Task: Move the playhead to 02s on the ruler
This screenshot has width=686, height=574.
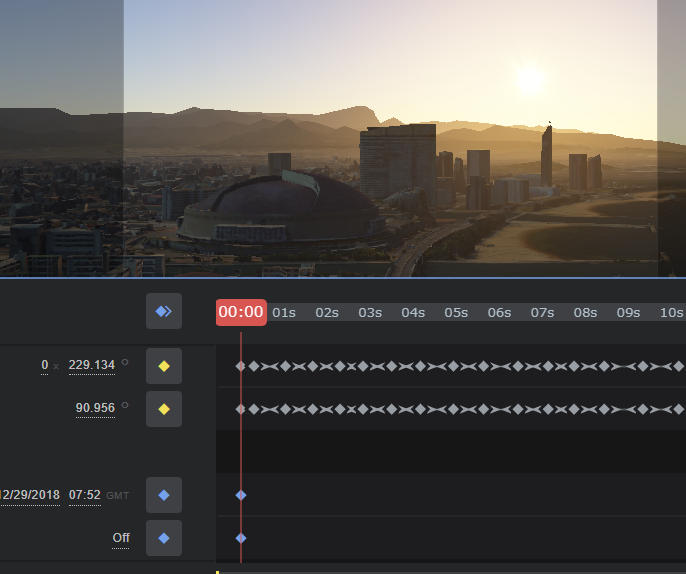Action: 327,312
